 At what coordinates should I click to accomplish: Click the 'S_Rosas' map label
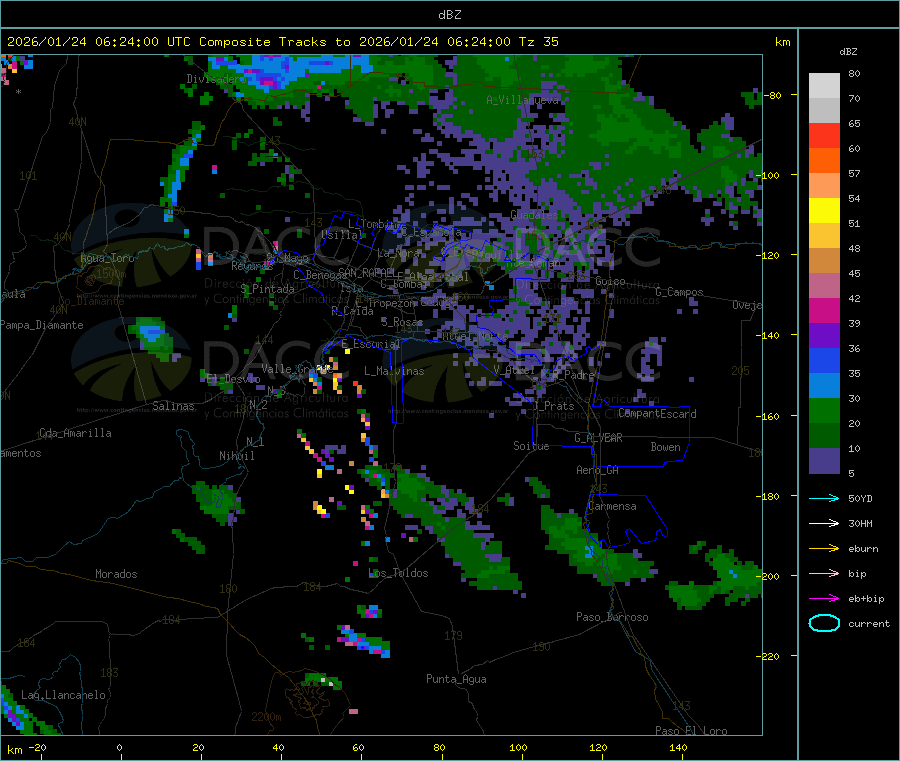pos(402,323)
